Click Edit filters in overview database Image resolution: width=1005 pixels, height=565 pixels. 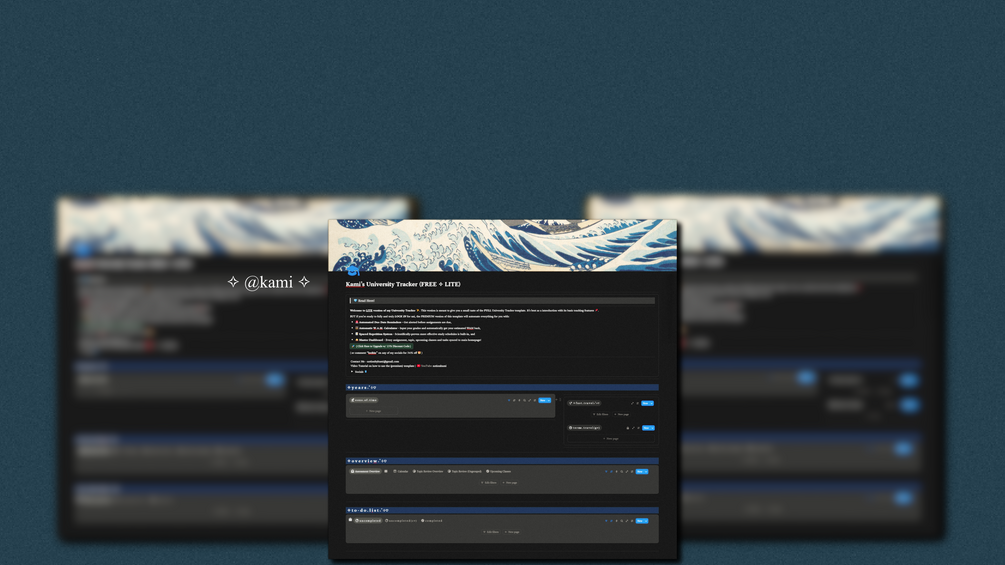click(490, 482)
